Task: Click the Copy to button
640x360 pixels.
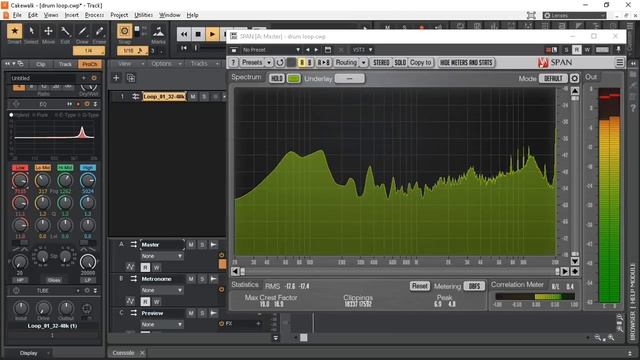Action: (x=420, y=62)
